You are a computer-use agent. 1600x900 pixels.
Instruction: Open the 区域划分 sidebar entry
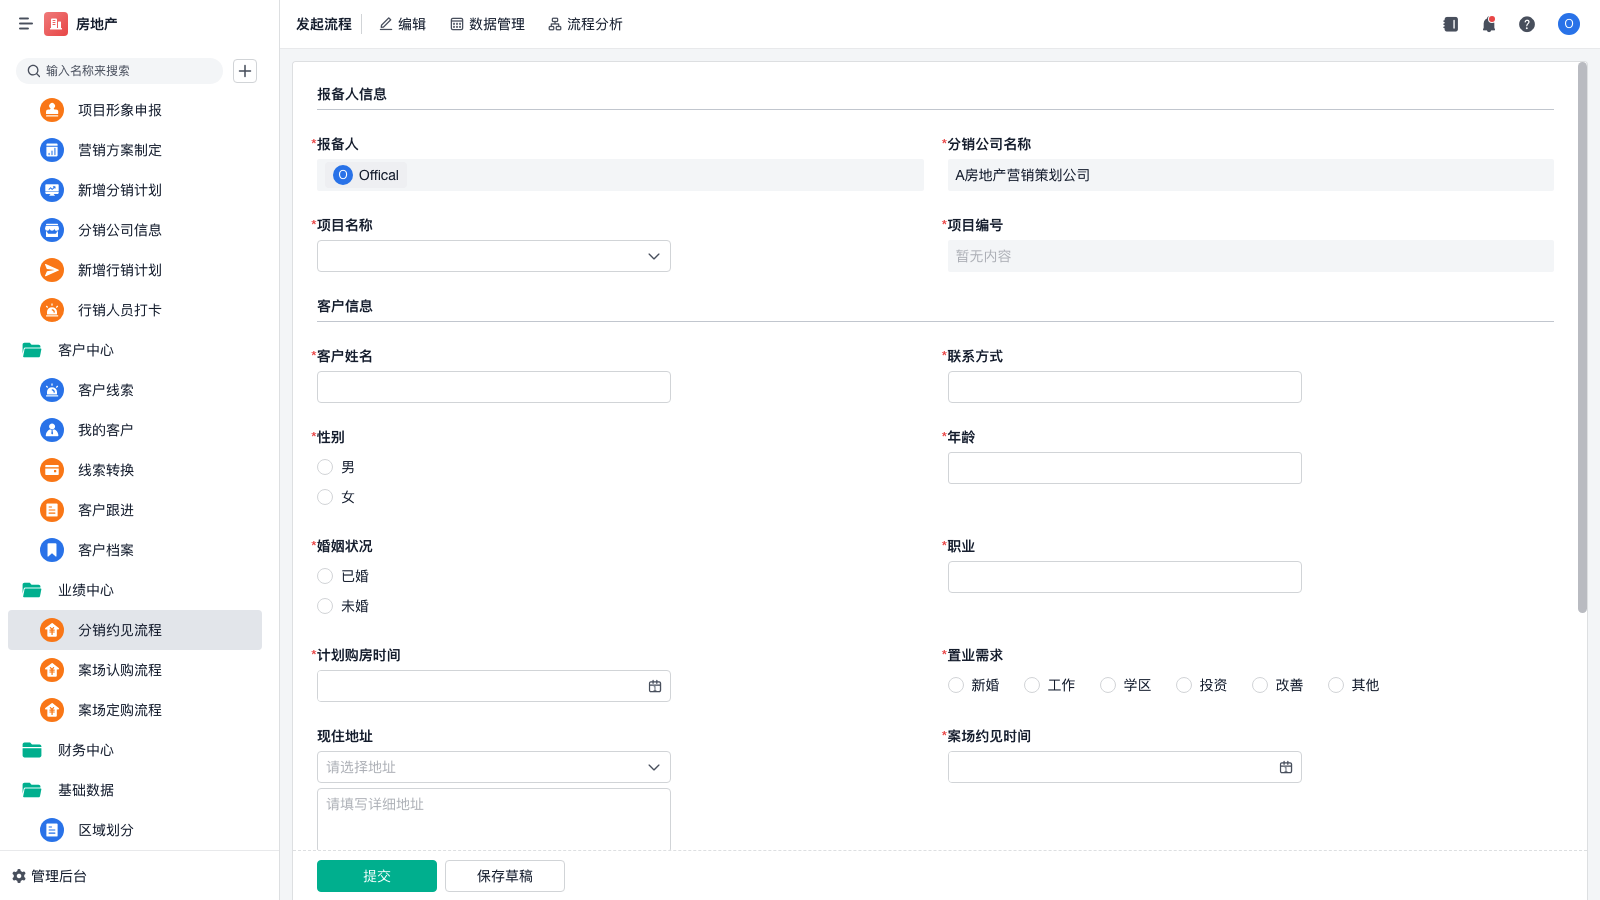(105, 829)
